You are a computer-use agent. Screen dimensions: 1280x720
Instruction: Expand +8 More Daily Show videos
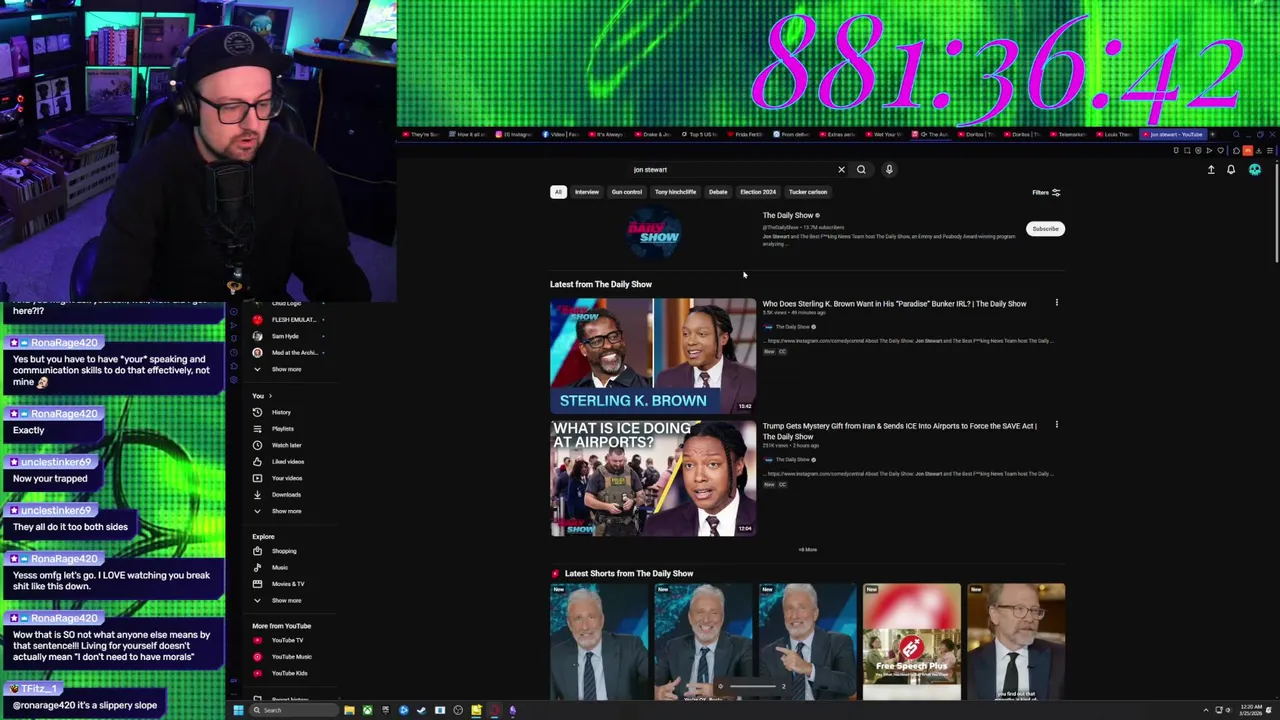tap(807, 550)
